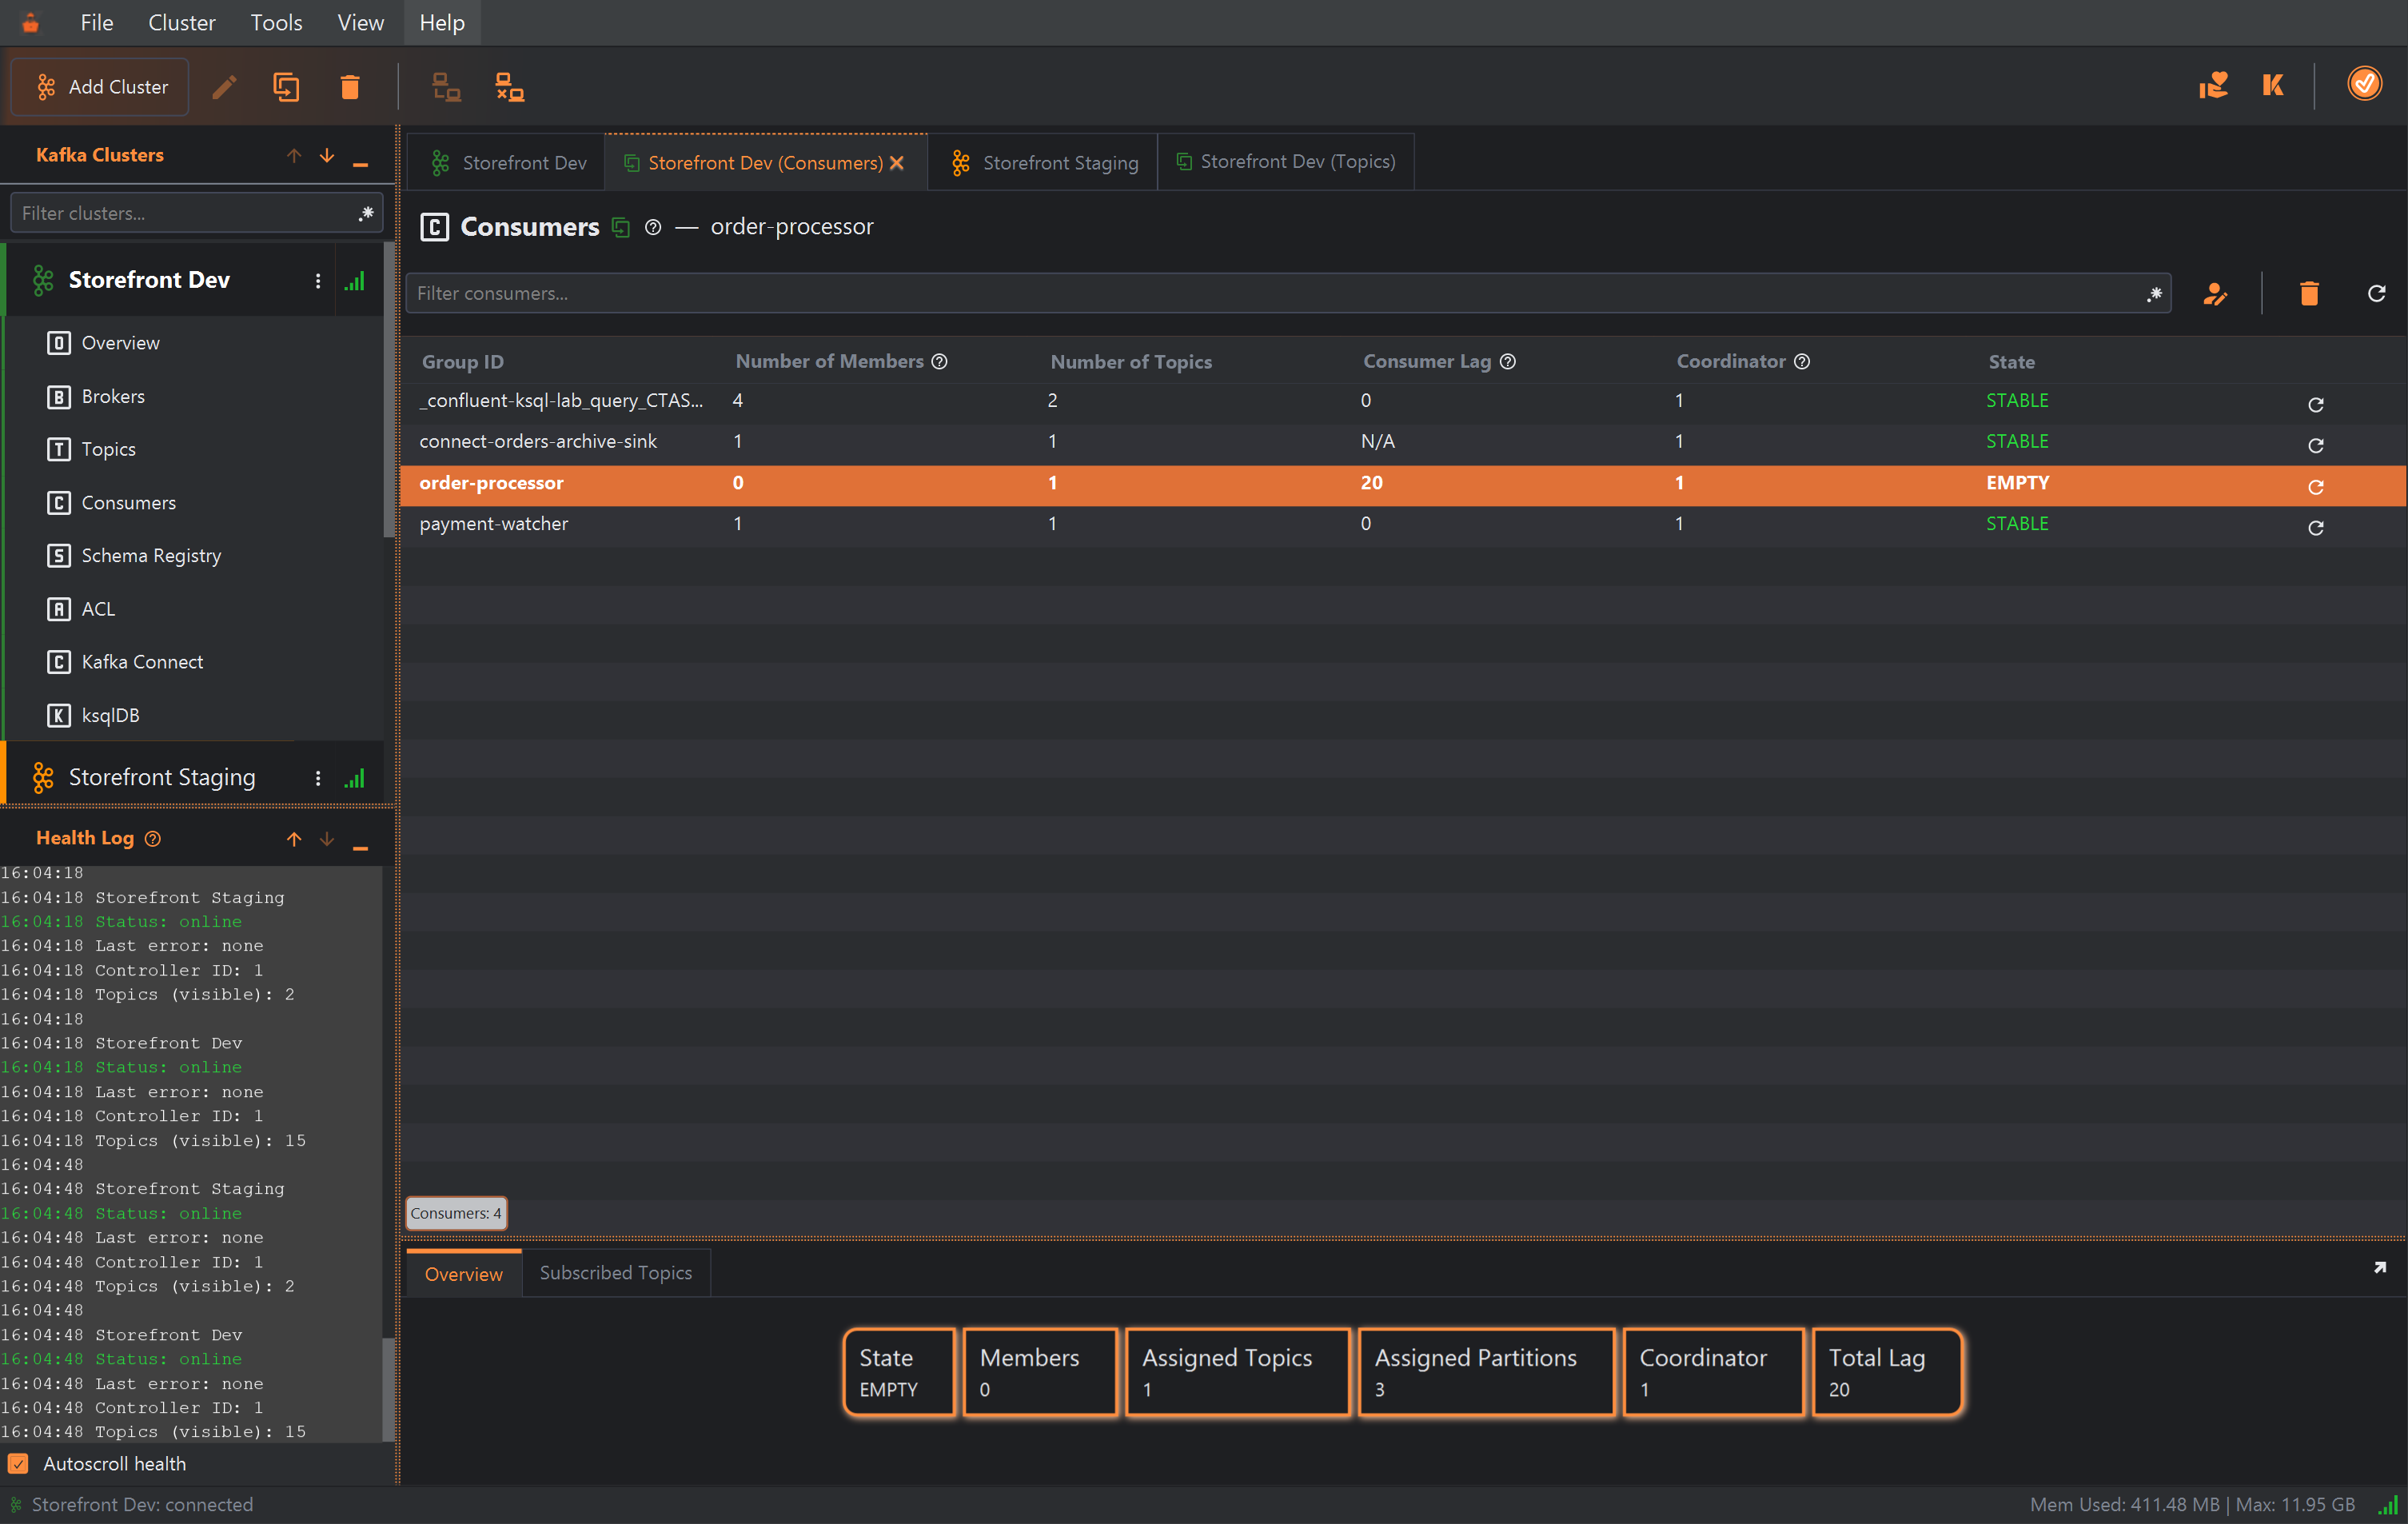2408x1524 pixels.
Task: Switch to Storefront Dev (Topics) tab
Action: (x=1286, y=162)
